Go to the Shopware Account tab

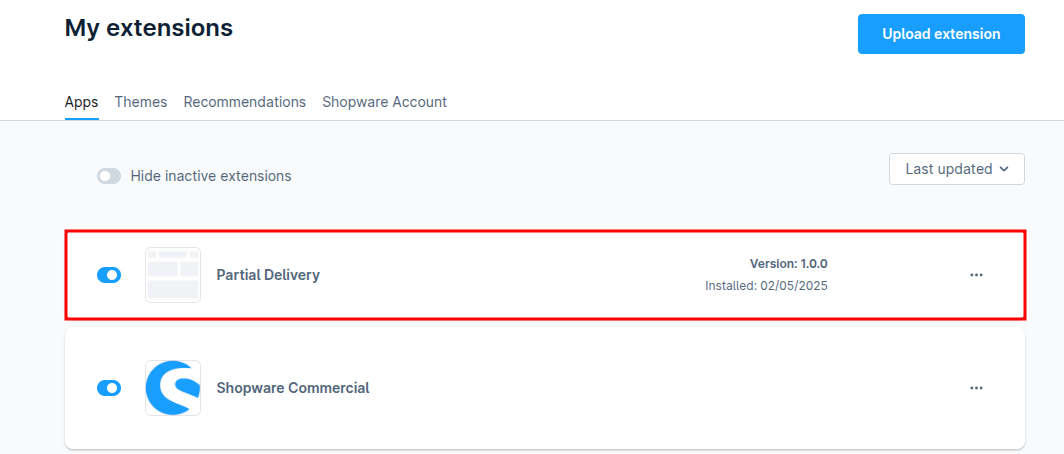click(x=384, y=102)
